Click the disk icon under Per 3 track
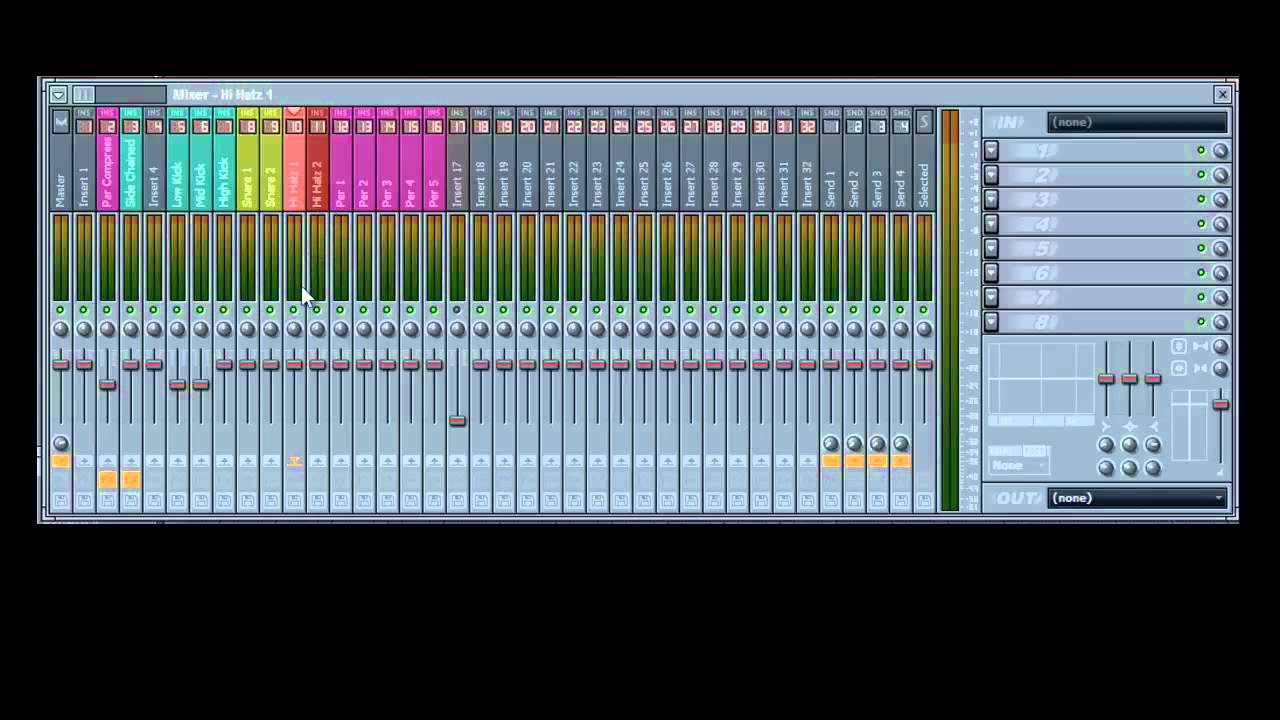The height and width of the screenshot is (720, 1280). [387, 499]
